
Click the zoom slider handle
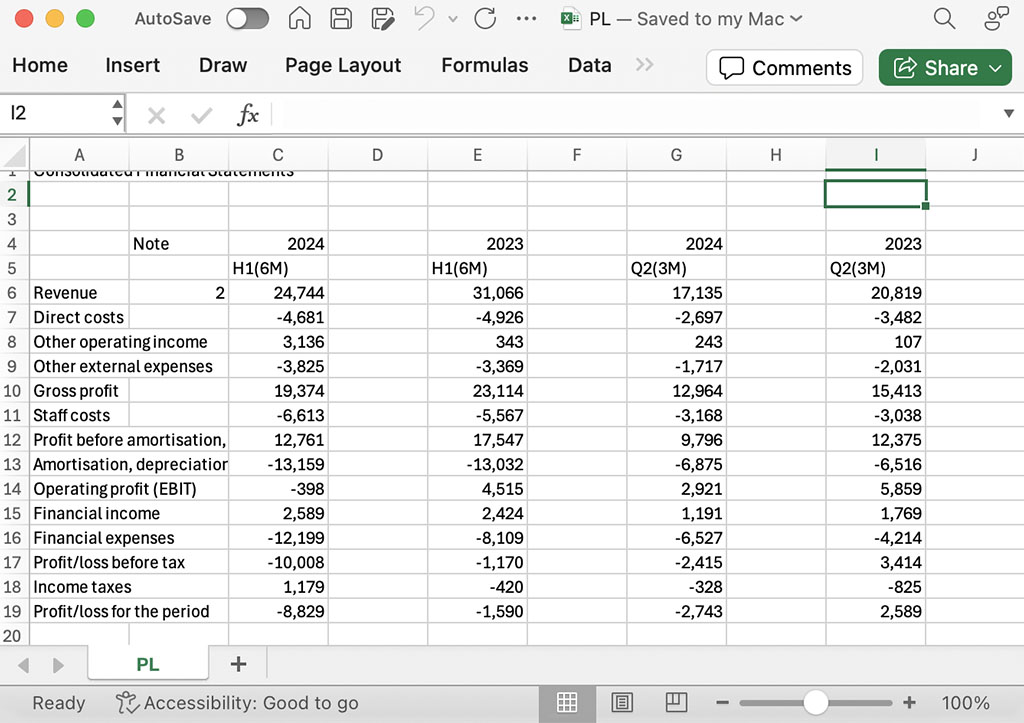(815, 703)
